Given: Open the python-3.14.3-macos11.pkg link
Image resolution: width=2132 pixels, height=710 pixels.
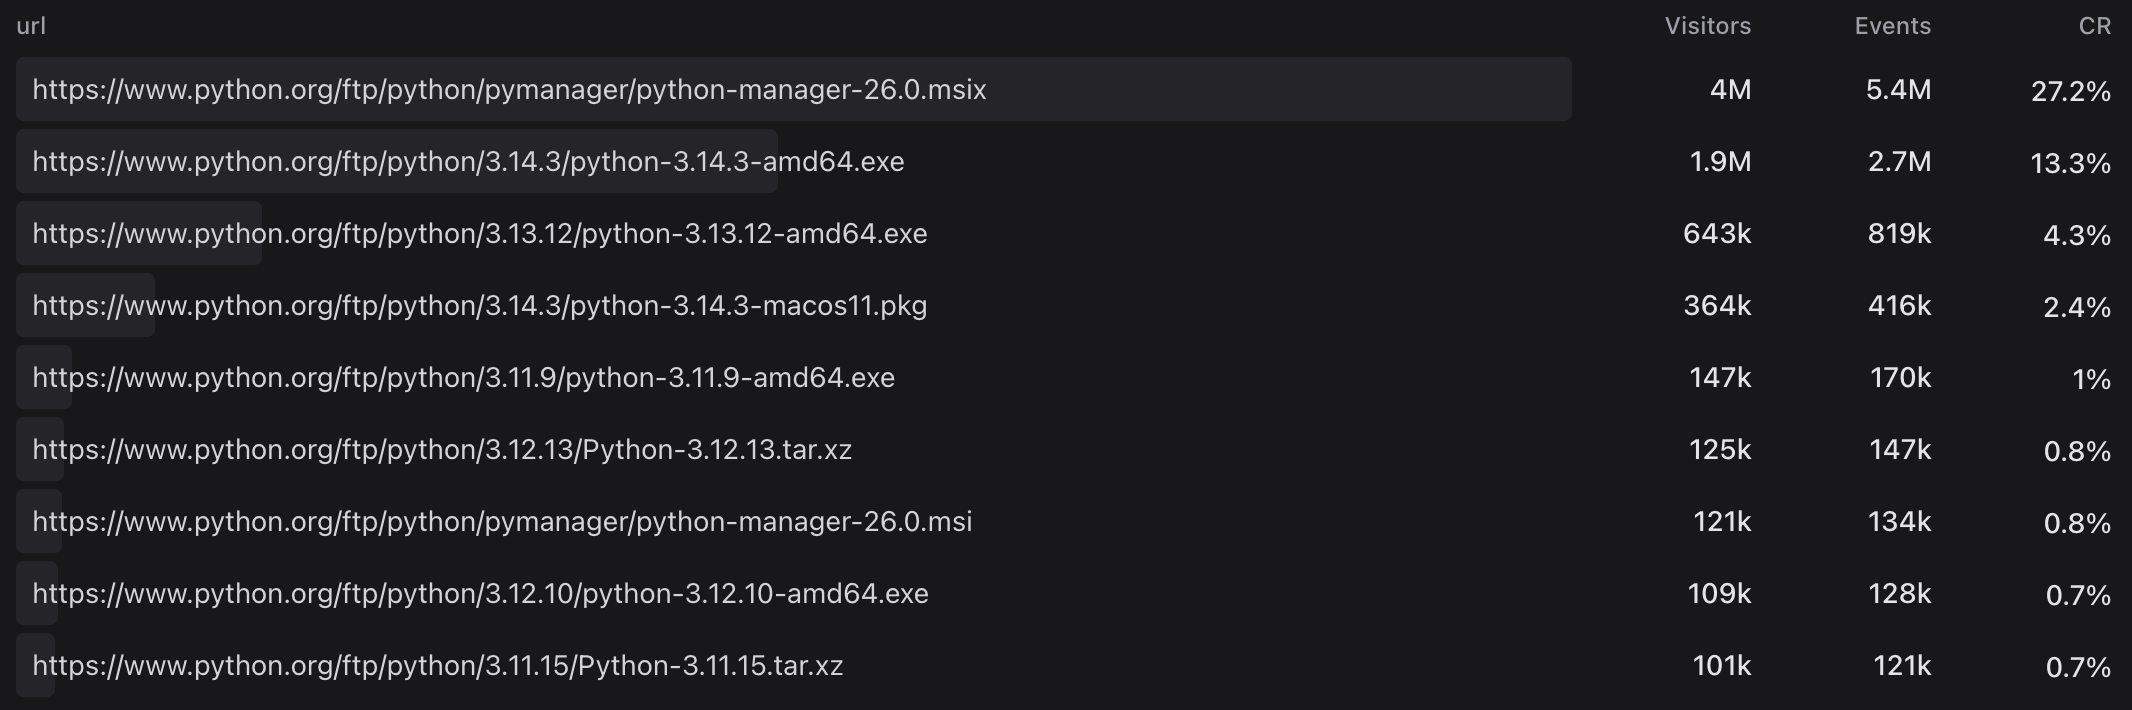Looking at the screenshot, I should tap(480, 306).
